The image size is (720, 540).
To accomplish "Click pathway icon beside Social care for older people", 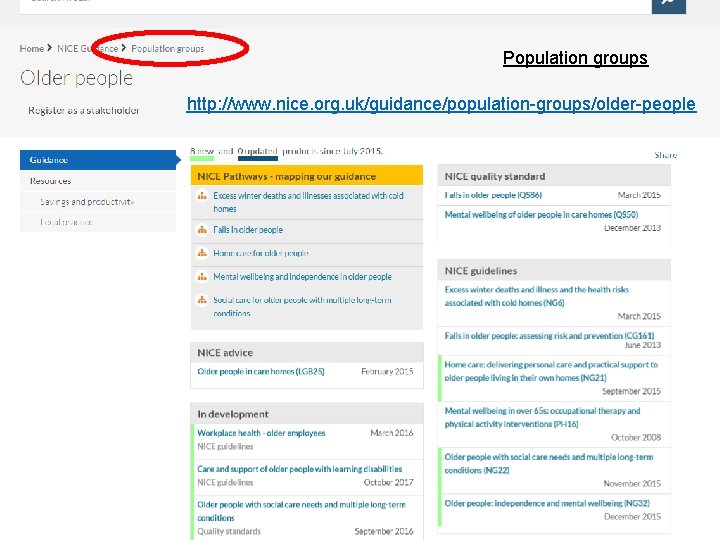I will [x=202, y=300].
